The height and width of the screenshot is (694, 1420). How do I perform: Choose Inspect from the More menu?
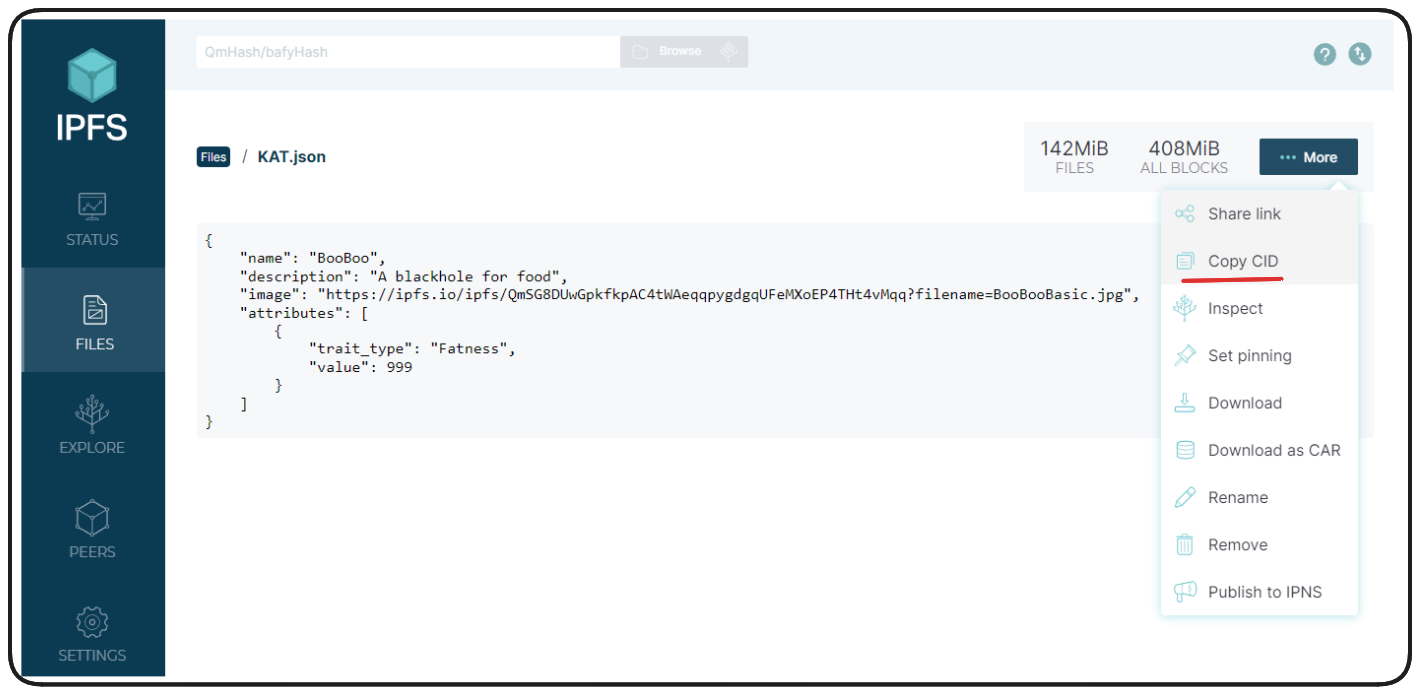1235,309
